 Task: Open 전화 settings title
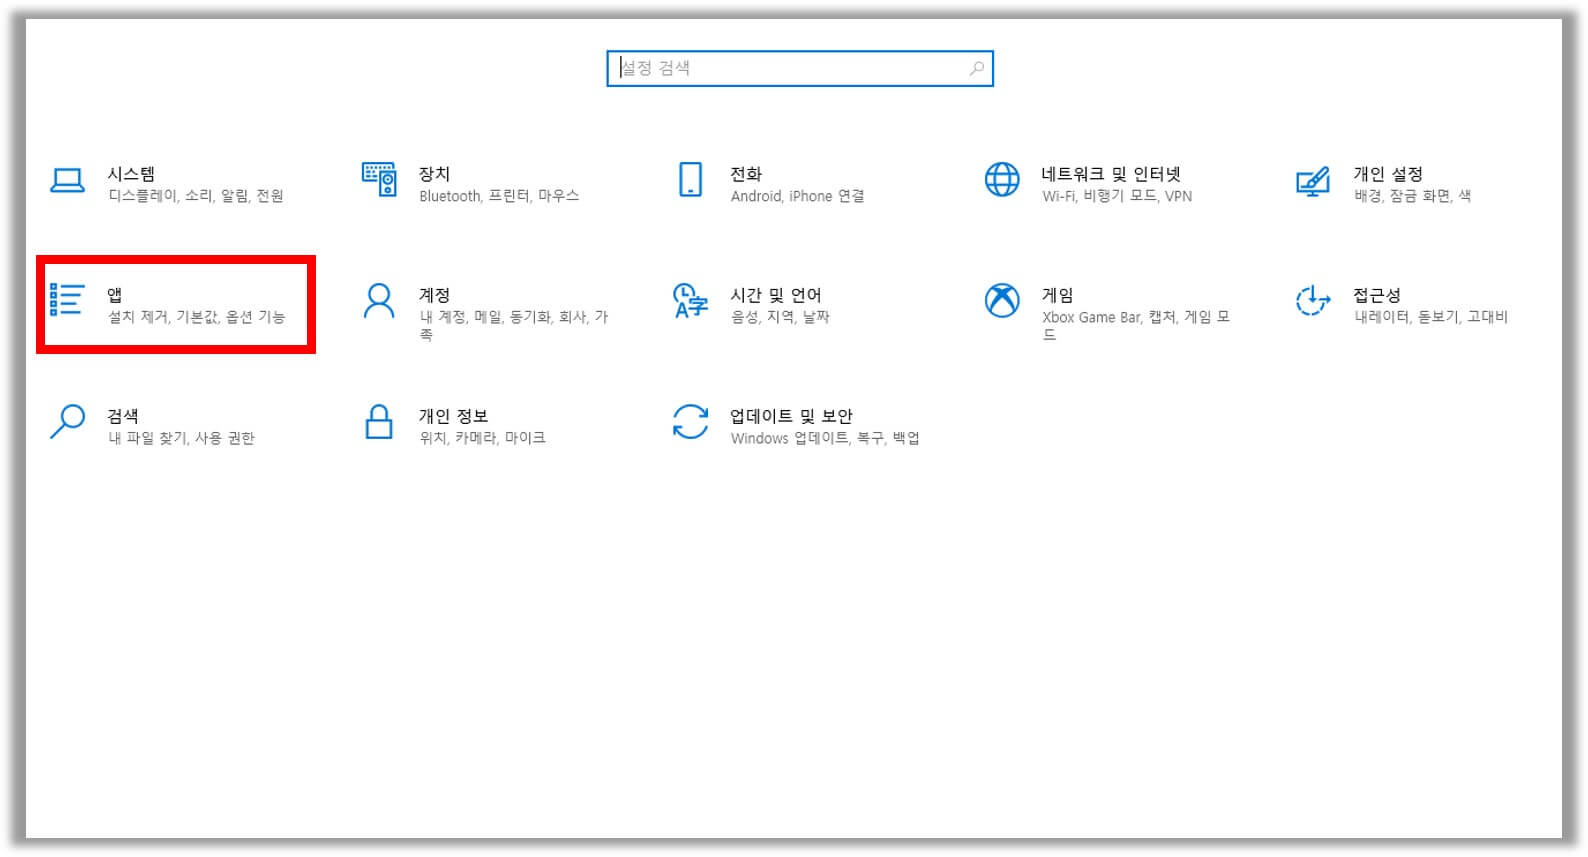(x=746, y=174)
